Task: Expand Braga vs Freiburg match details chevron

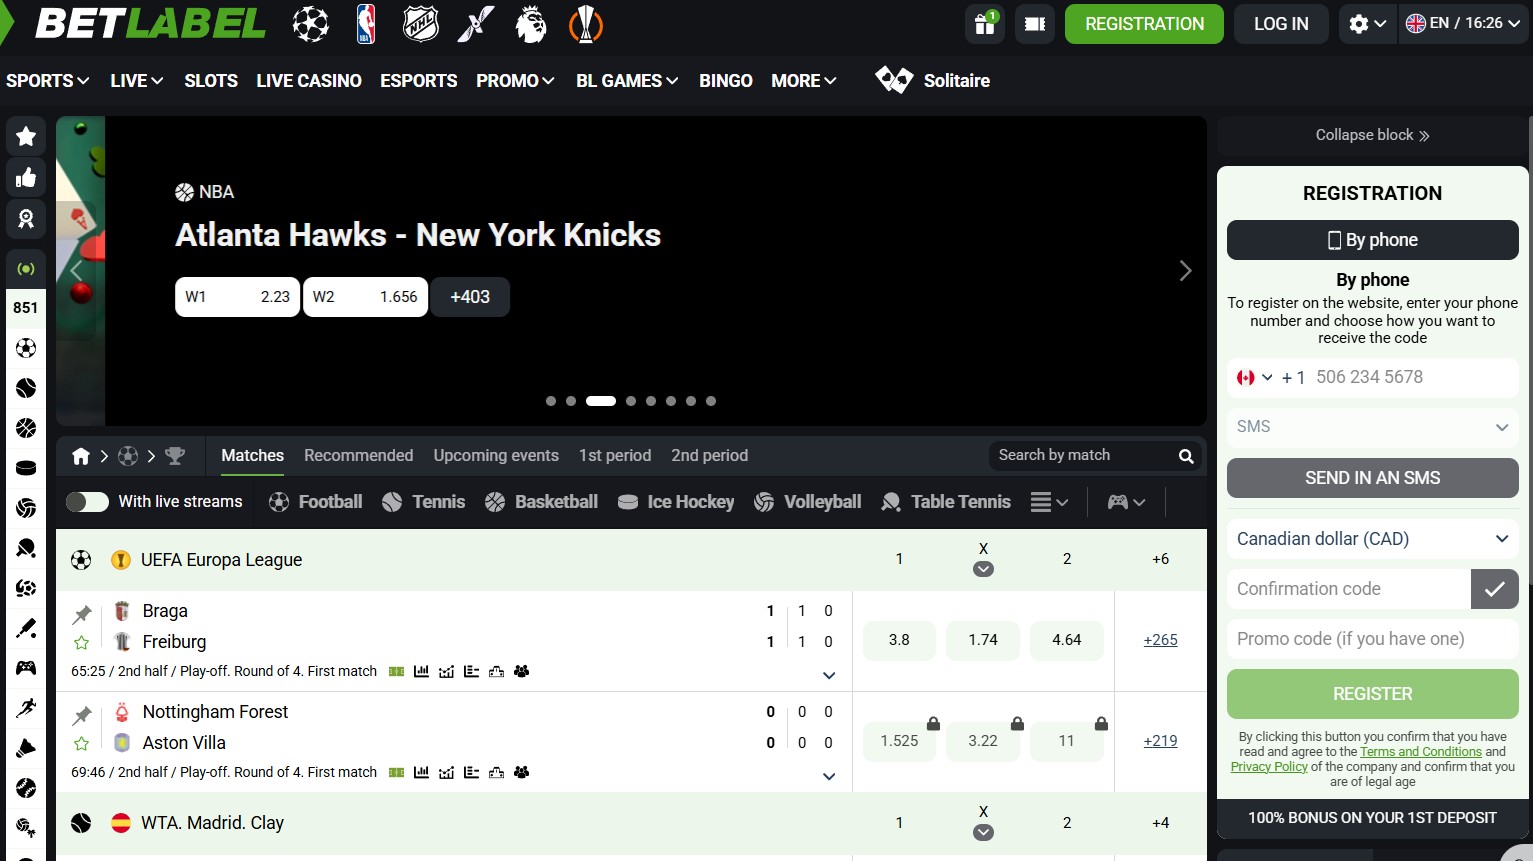Action: (x=829, y=676)
